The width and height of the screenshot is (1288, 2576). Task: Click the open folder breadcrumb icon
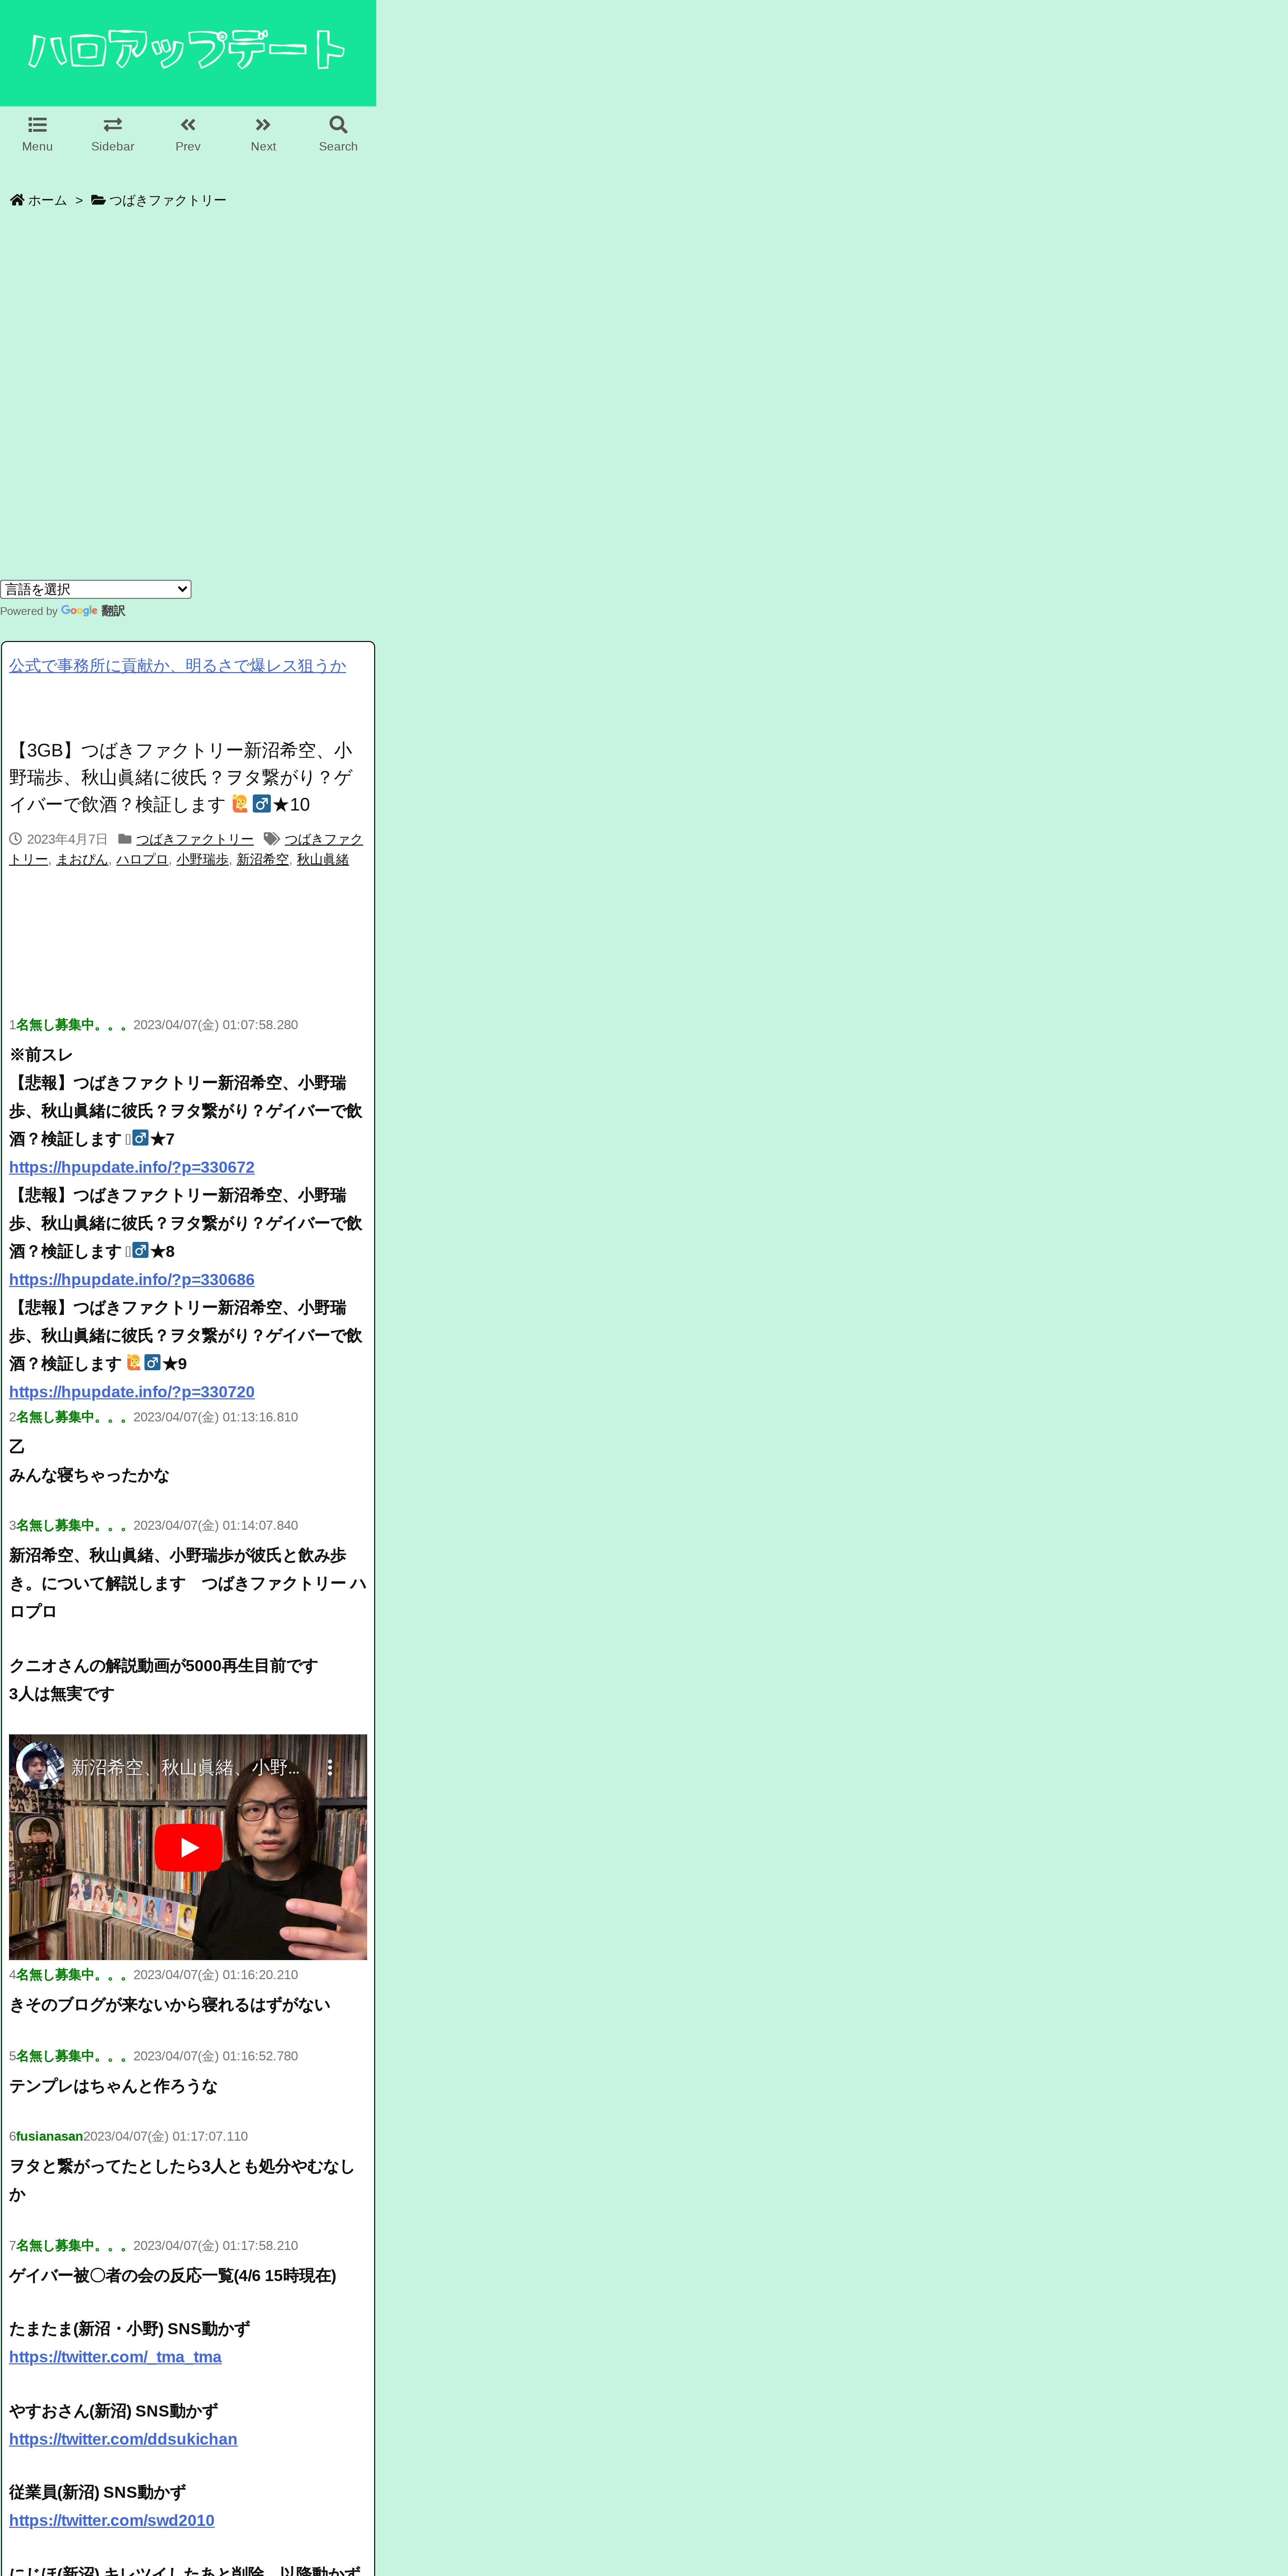click(x=98, y=200)
